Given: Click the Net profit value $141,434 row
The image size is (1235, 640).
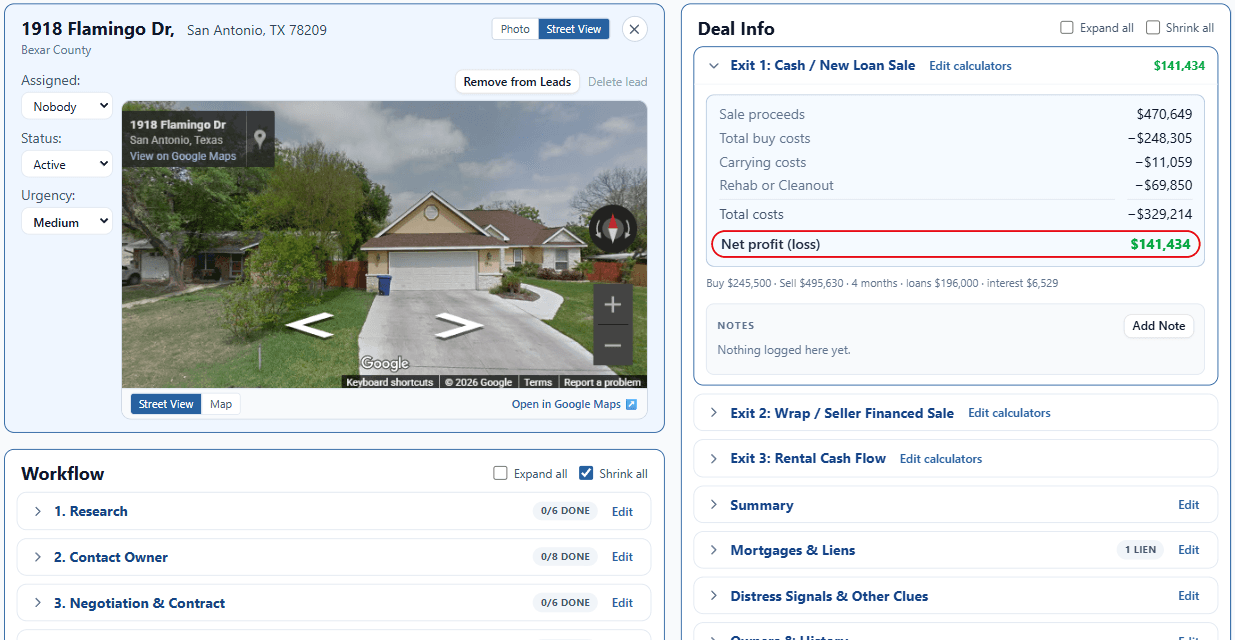Looking at the screenshot, I should coord(955,244).
